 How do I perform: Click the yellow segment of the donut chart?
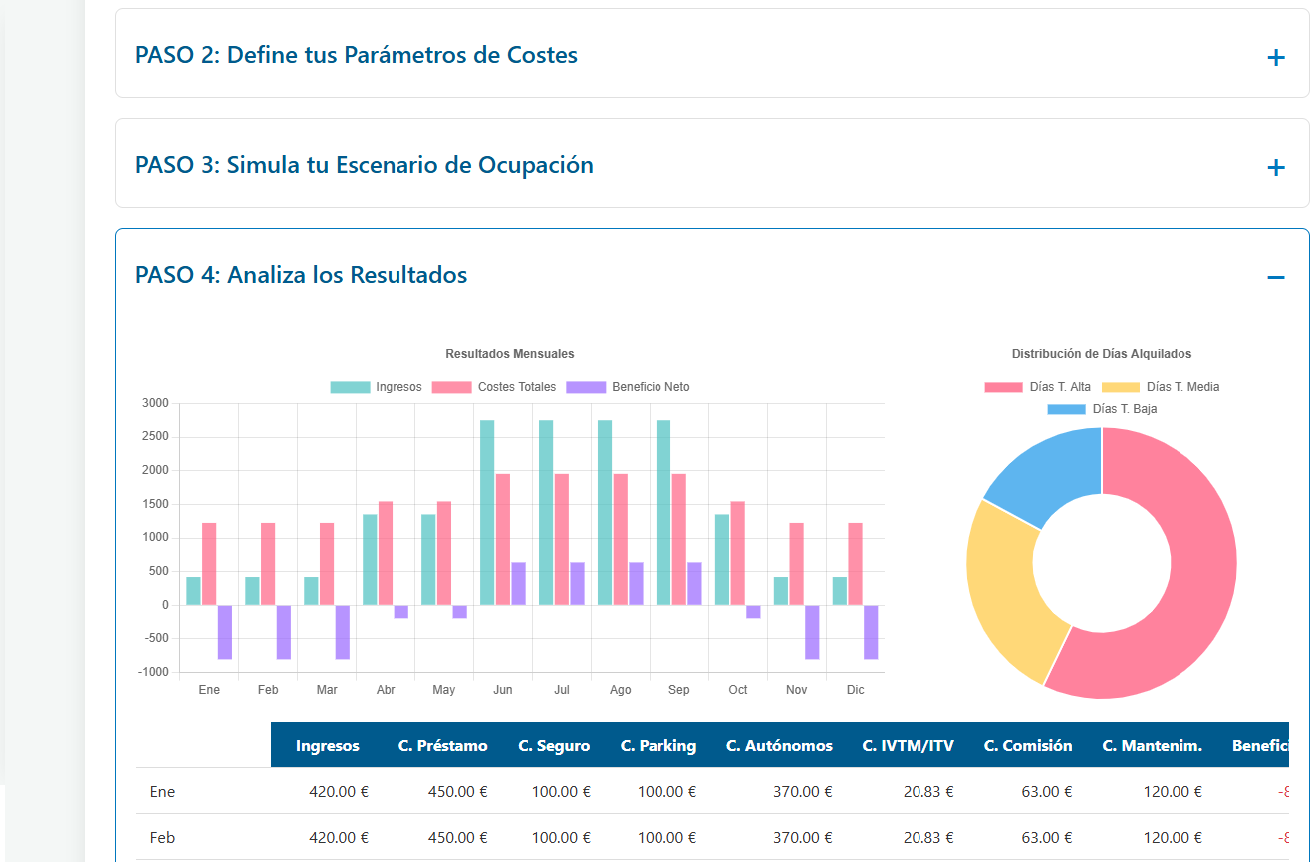[x=1000, y=590]
